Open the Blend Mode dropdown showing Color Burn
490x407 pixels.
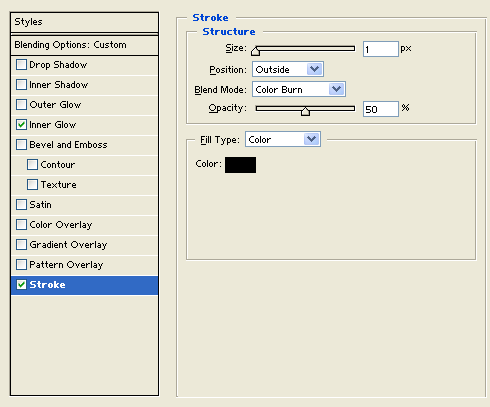[x=299, y=89]
